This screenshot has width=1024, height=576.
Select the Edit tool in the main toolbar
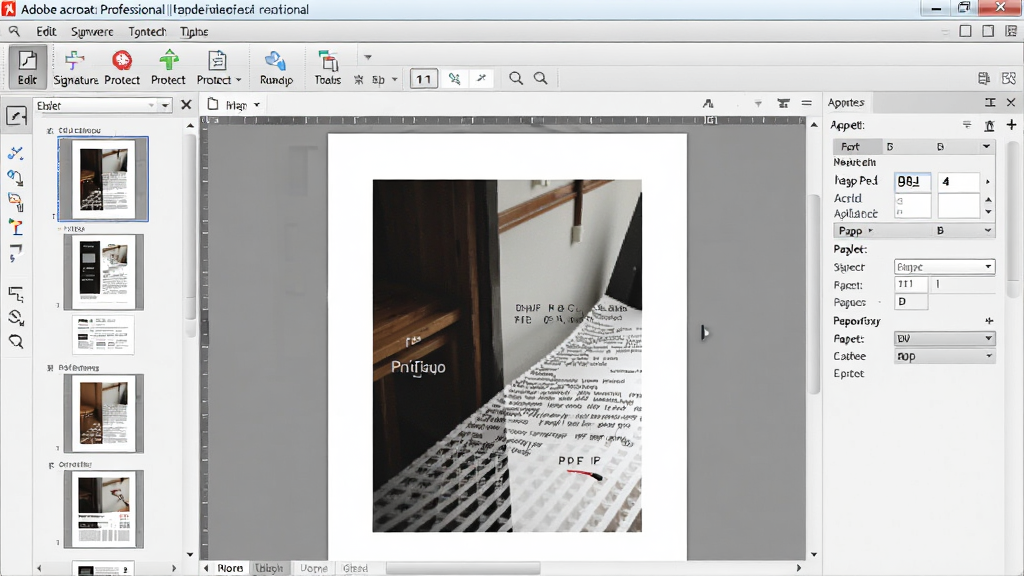[27, 67]
